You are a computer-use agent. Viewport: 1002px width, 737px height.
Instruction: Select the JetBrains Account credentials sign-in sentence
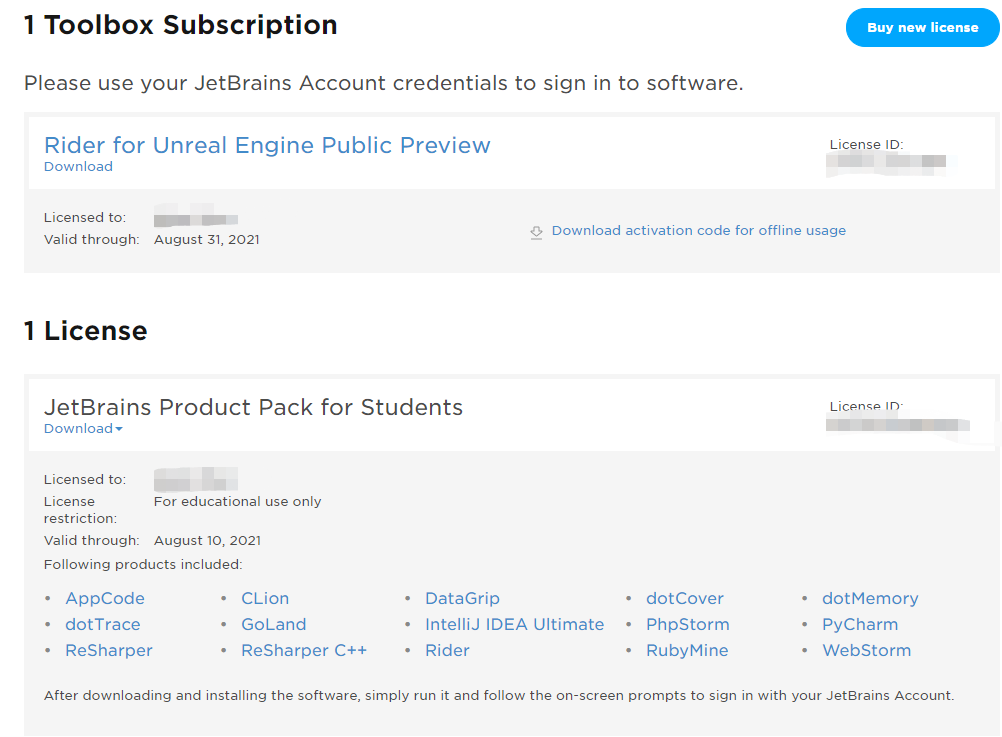pyautogui.click(x=383, y=84)
